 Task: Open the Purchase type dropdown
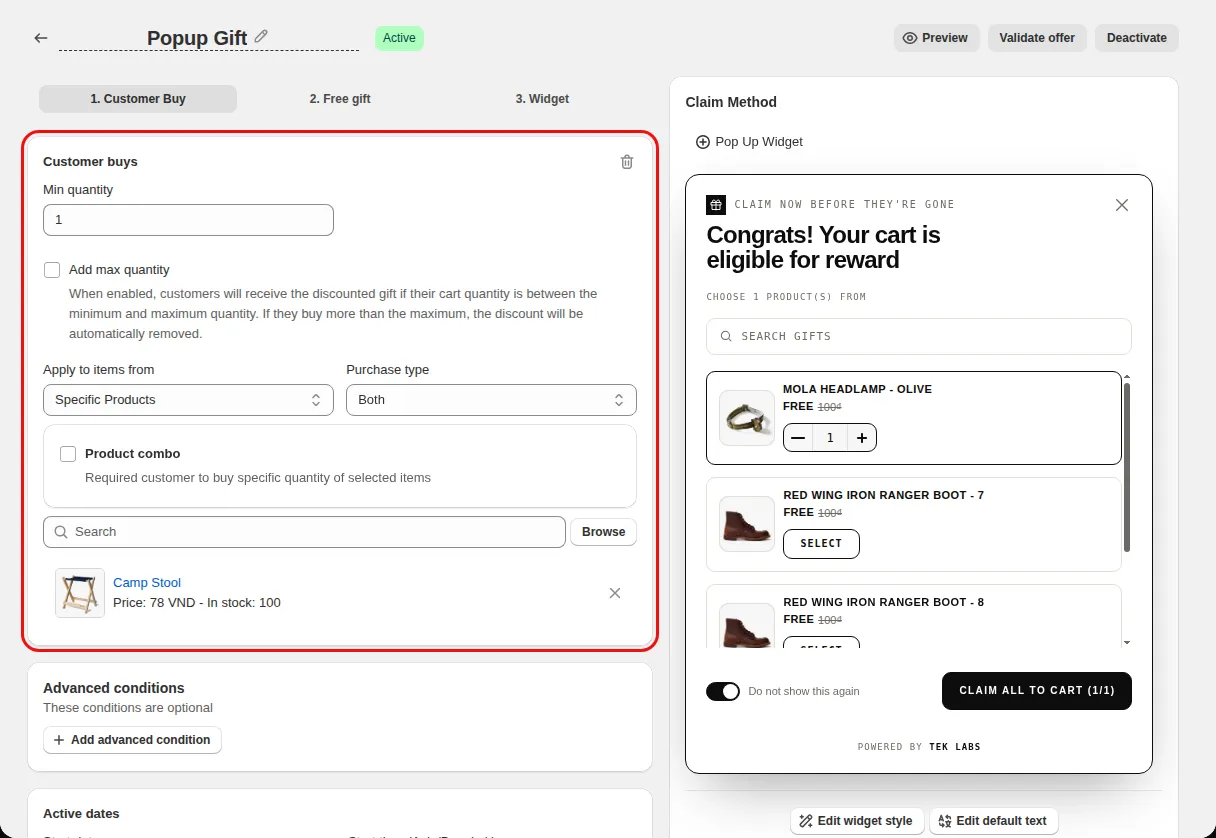click(x=491, y=400)
